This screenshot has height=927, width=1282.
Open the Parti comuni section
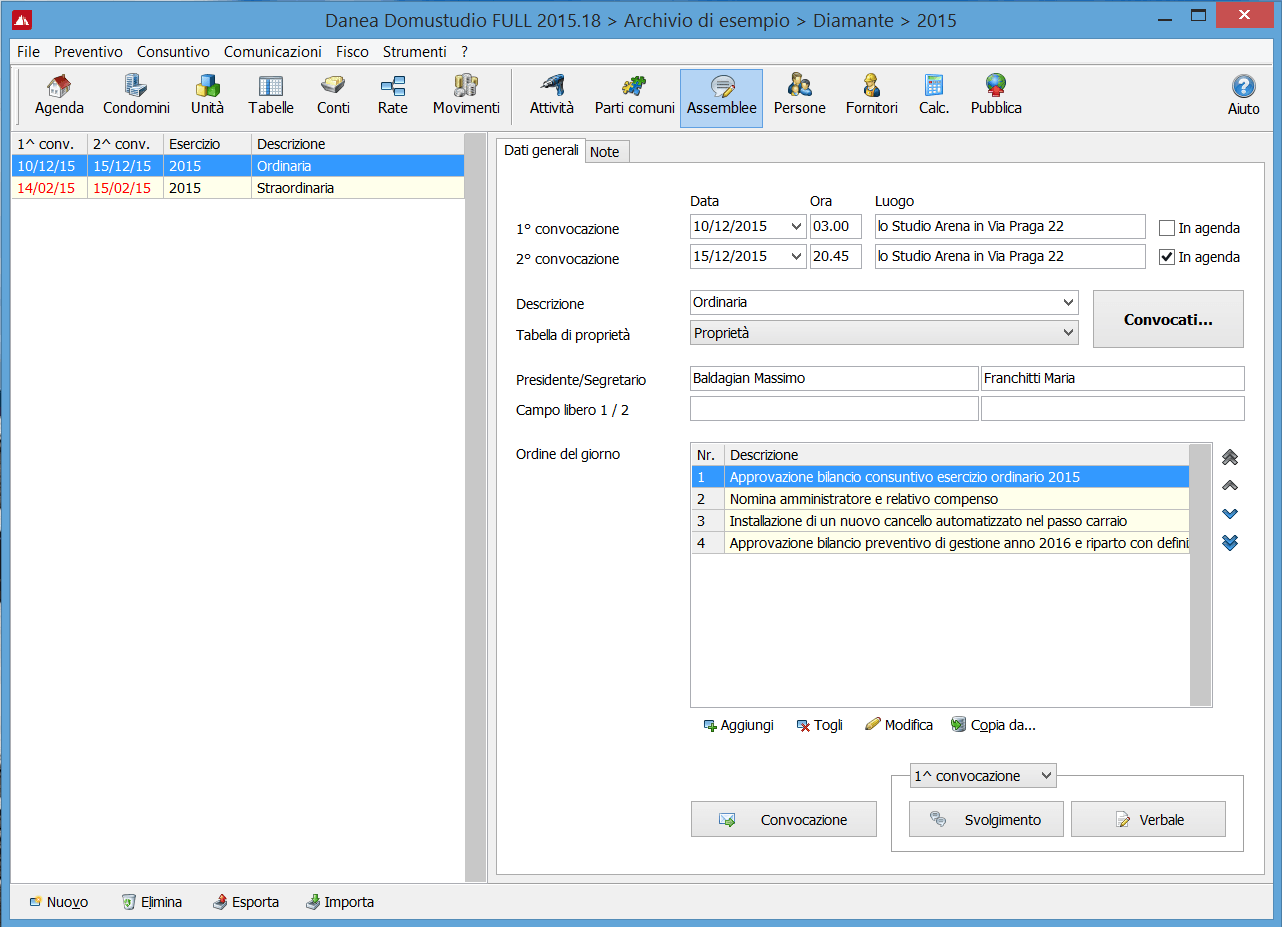click(x=634, y=97)
